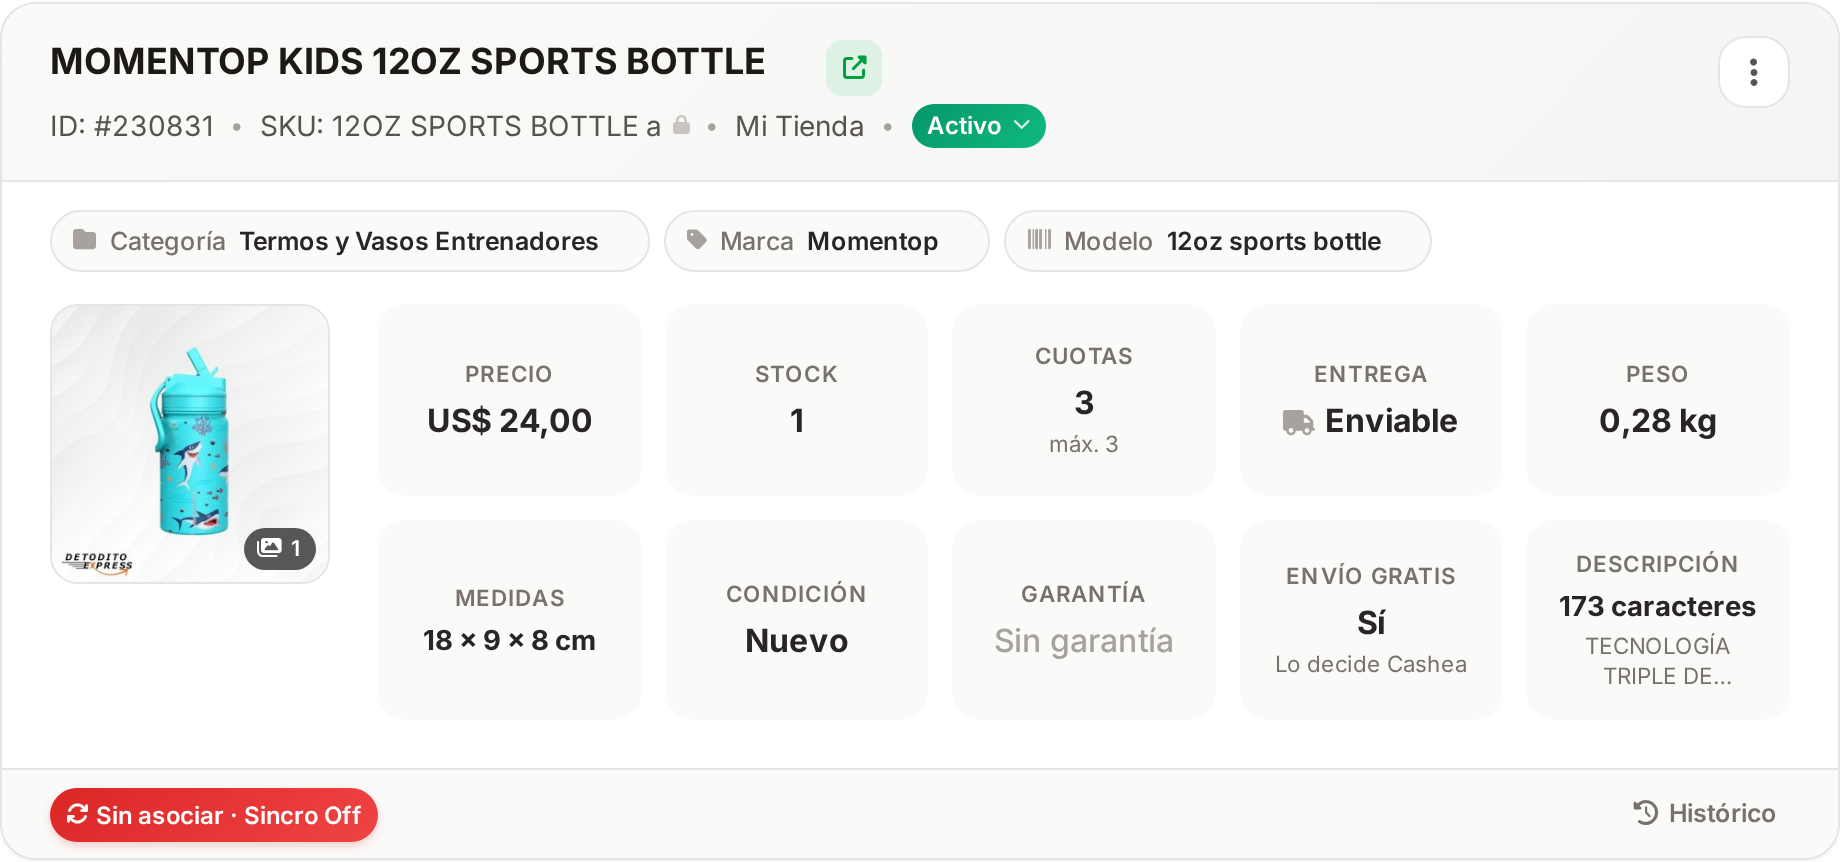
Task: Click the Categoría folder icon
Action: (85, 240)
